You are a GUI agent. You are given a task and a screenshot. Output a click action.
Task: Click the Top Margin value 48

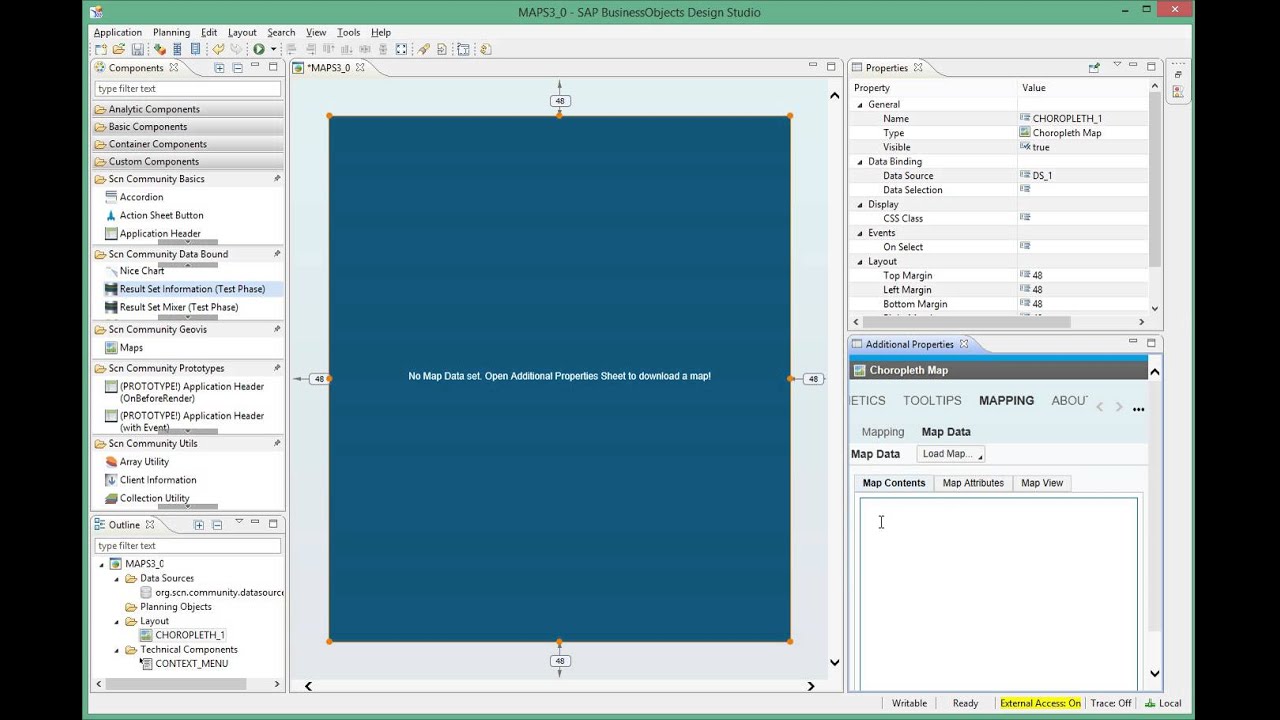(x=1037, y=275)
